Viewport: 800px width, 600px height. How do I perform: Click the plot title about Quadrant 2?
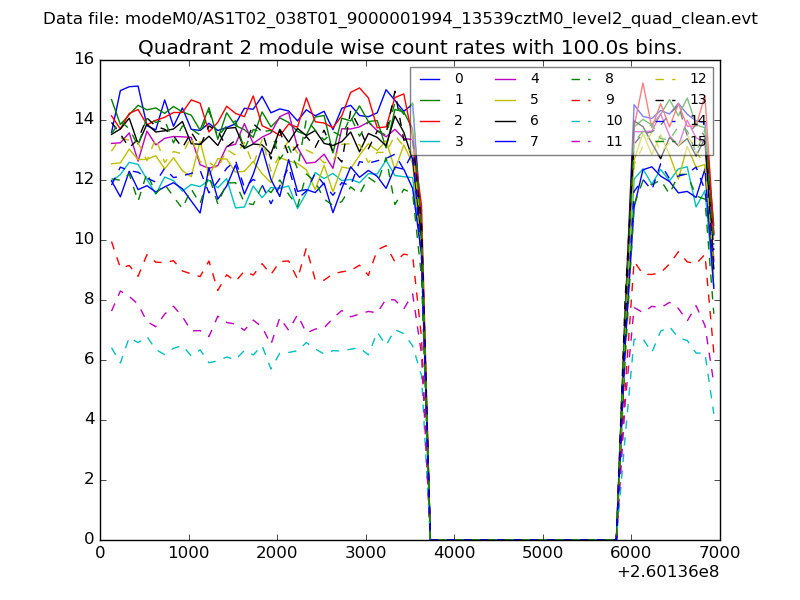pyautogui.click(x=410, y=48)
